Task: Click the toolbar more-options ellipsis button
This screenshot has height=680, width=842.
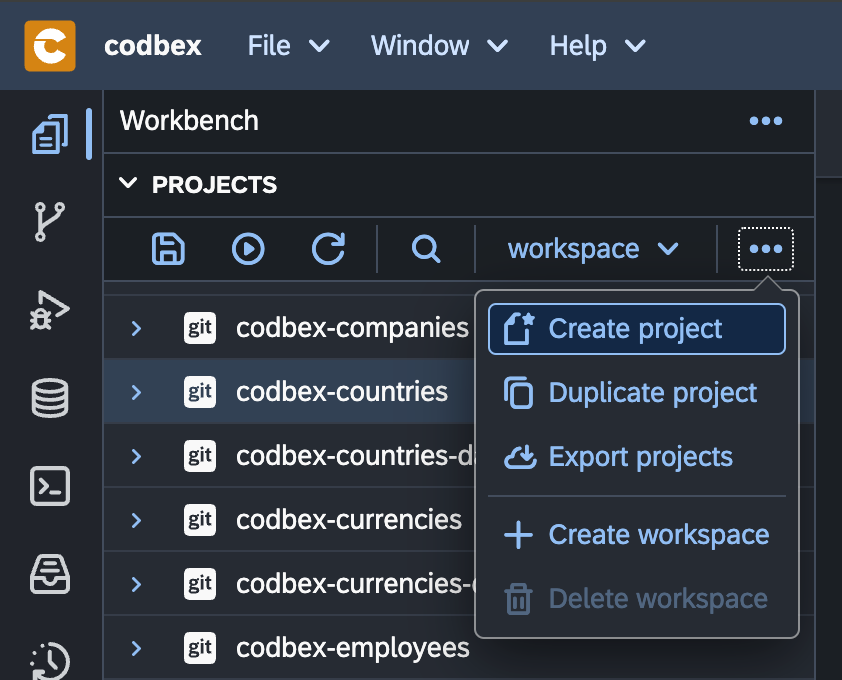Action: click(766, 249)
